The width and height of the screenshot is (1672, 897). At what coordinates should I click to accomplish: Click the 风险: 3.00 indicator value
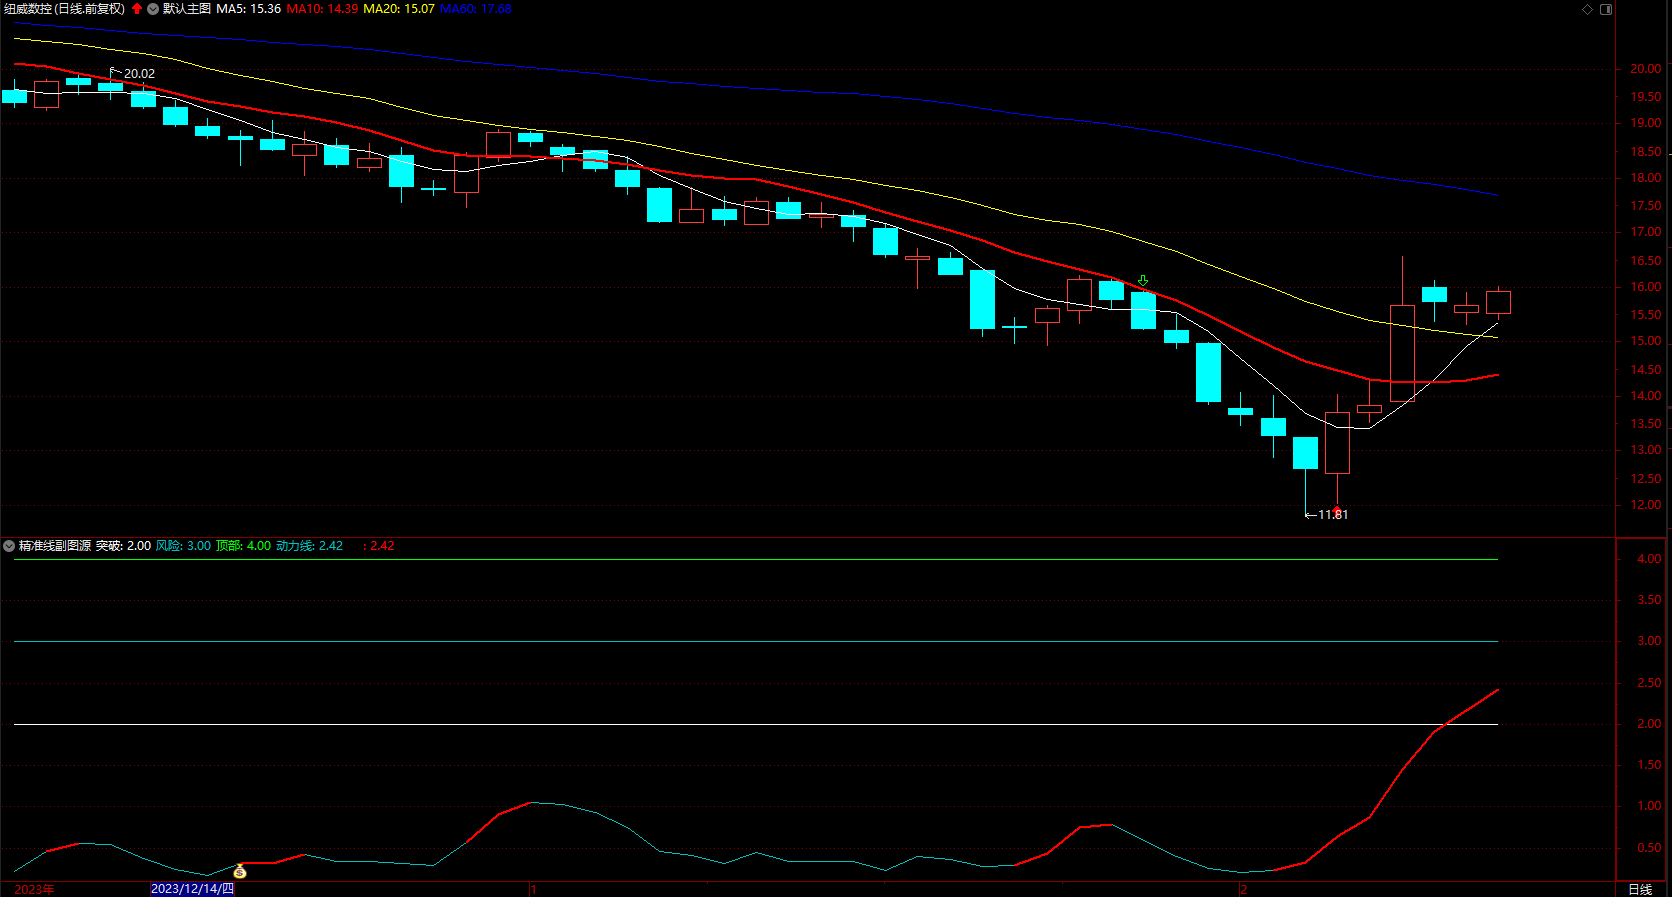[x=183, y=546]
